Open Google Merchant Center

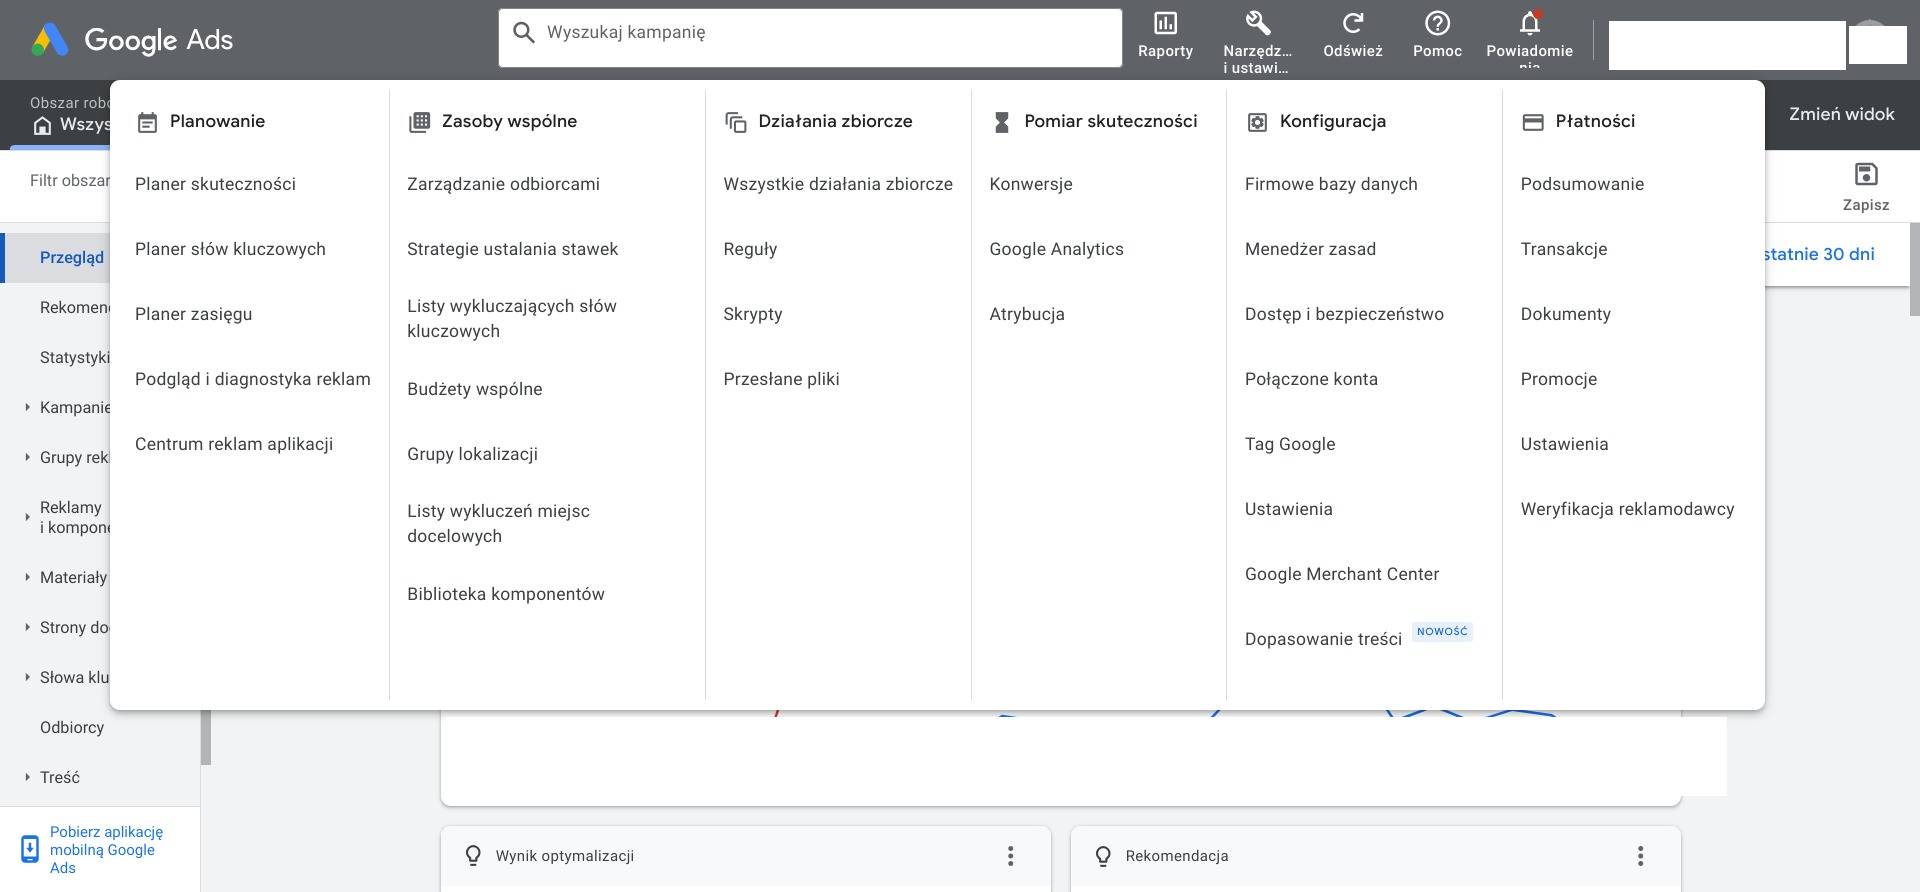click(x=1342, y=574)
